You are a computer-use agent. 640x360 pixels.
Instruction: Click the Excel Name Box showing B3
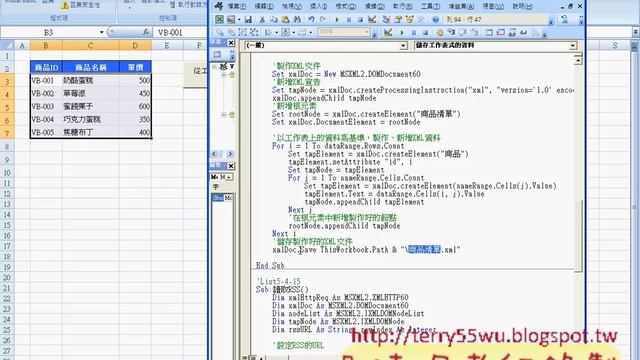[48, 32]
